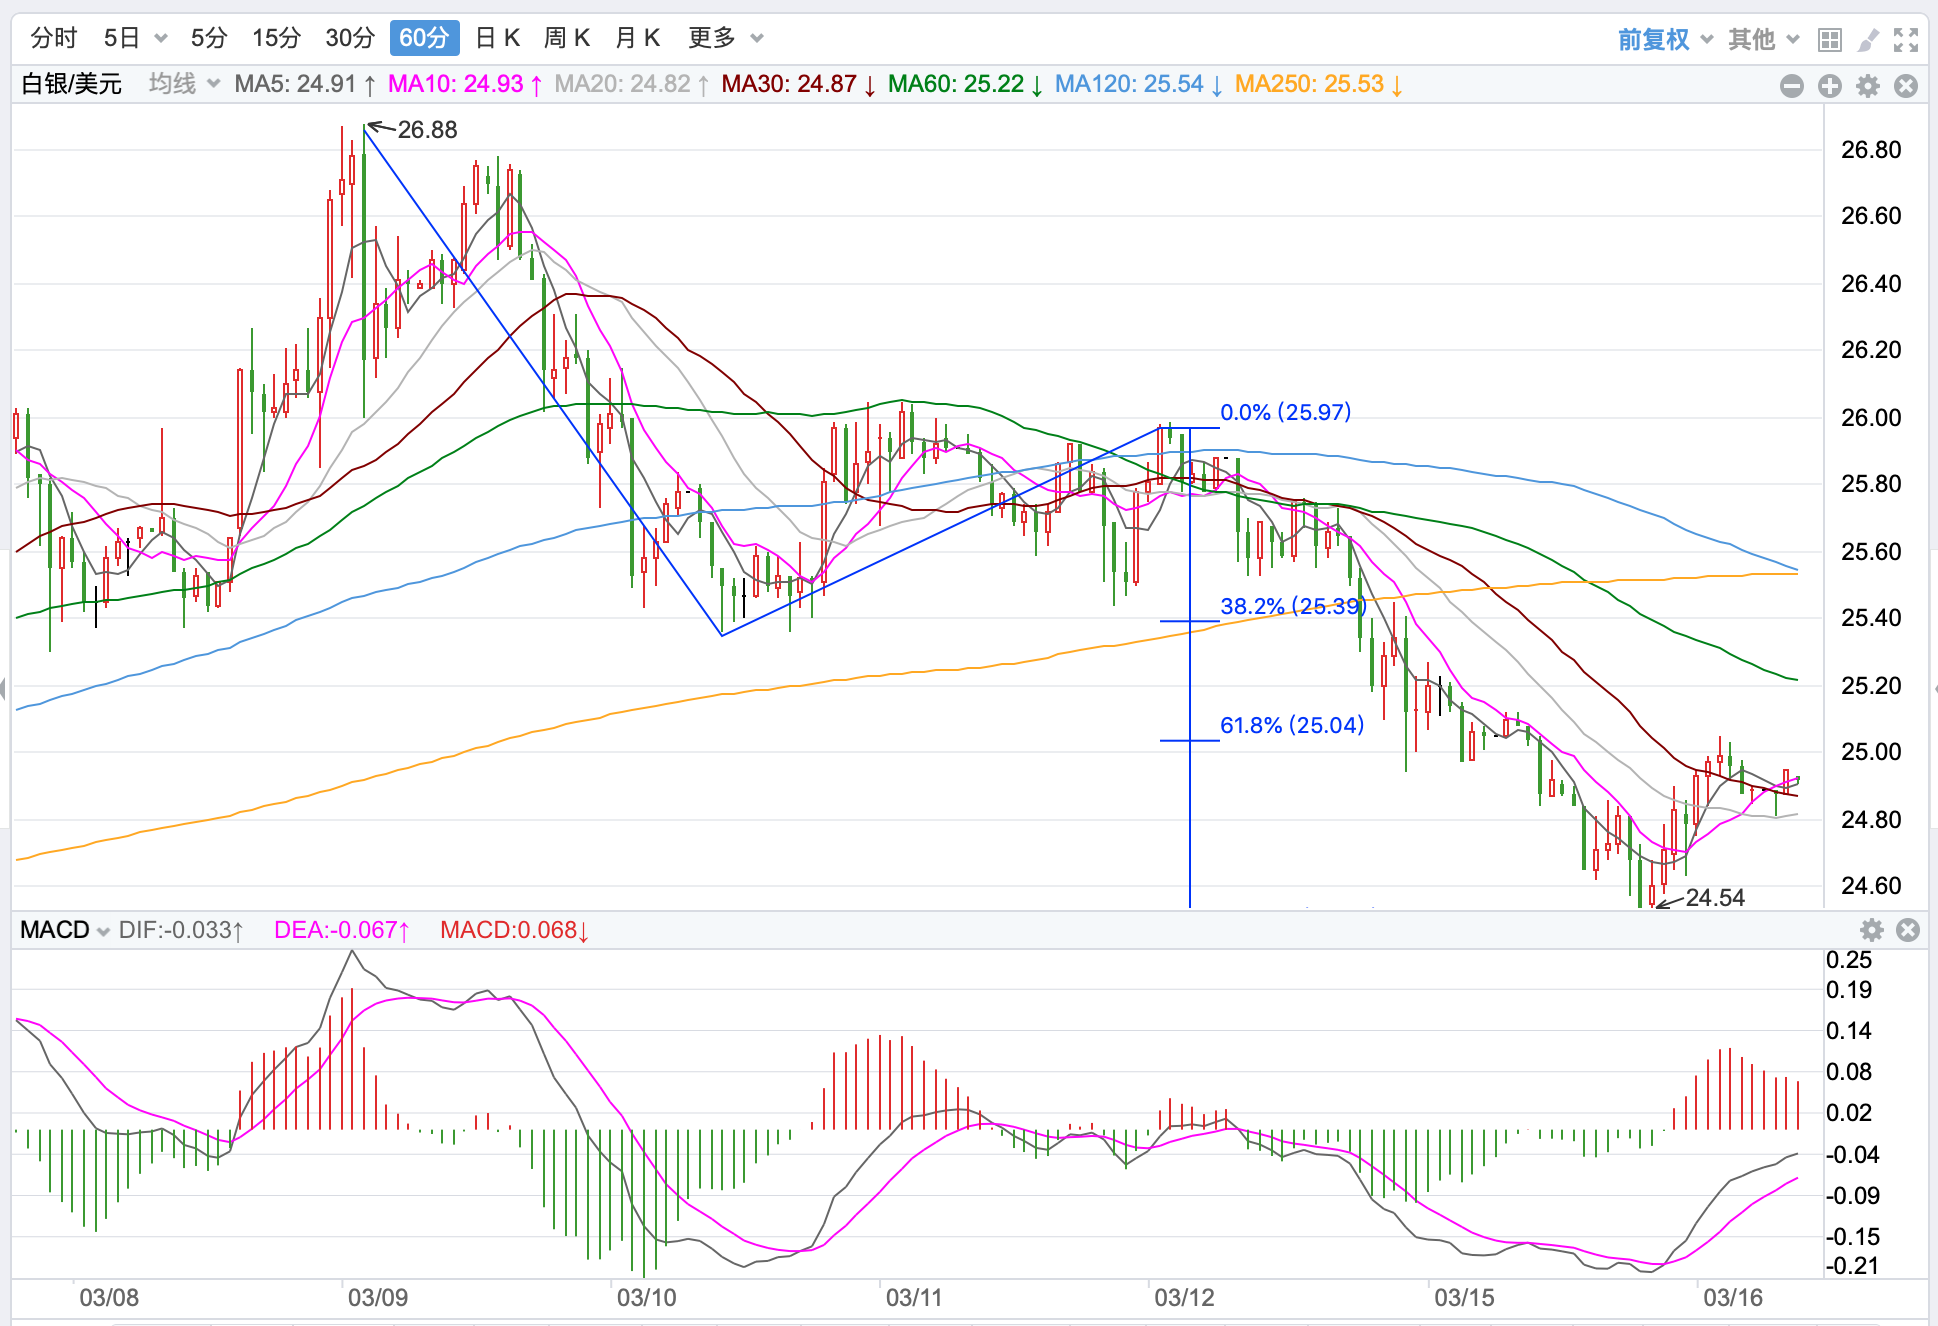Click Fibonacci 38.2% (25.39) label
This screenshot has height=1326, width=1938.
1293,606
